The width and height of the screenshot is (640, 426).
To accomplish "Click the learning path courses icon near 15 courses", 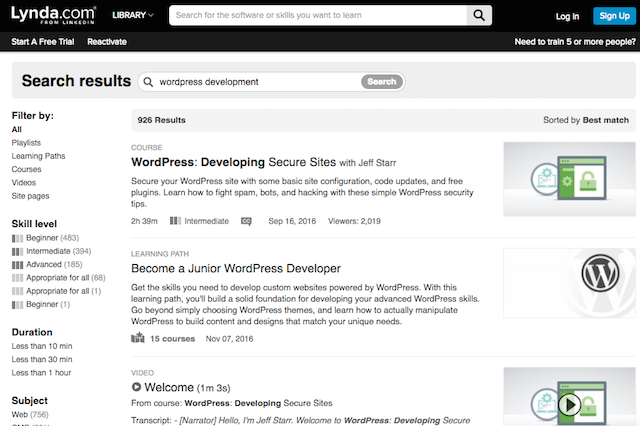I will tap(138, 338).
